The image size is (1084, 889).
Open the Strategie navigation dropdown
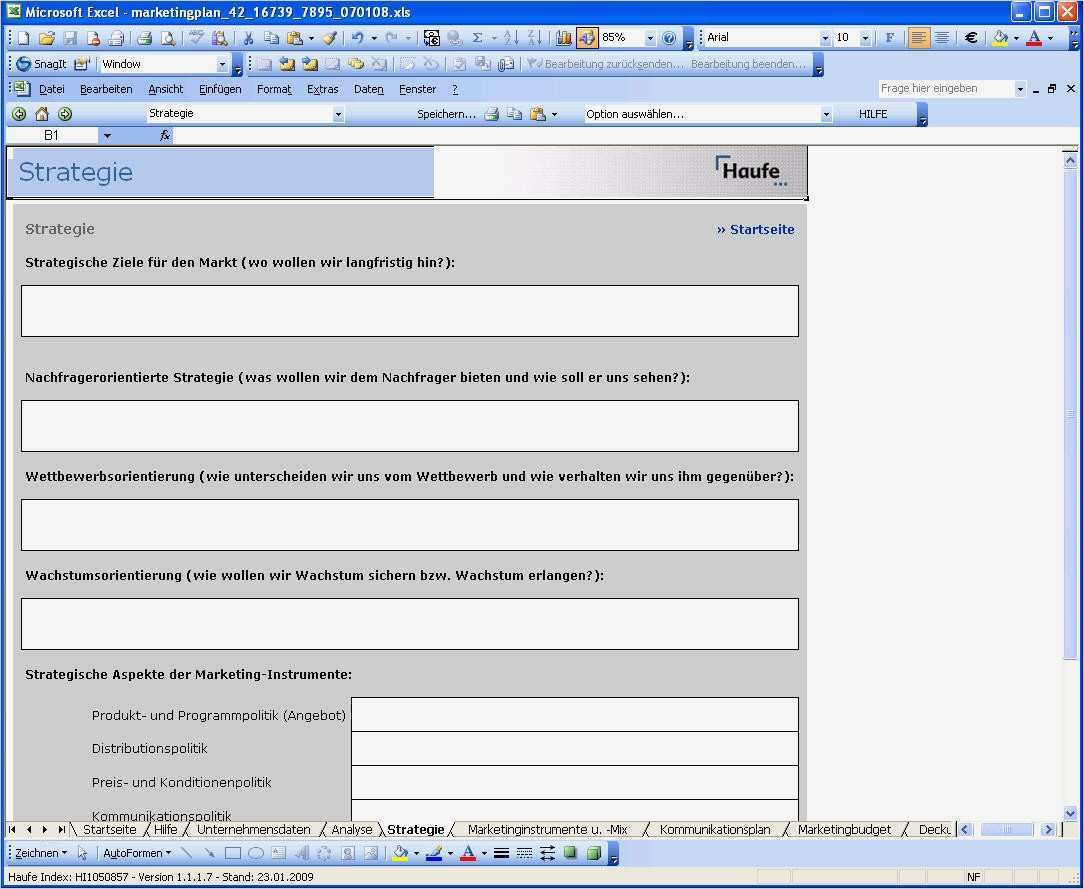pos(338,114)
